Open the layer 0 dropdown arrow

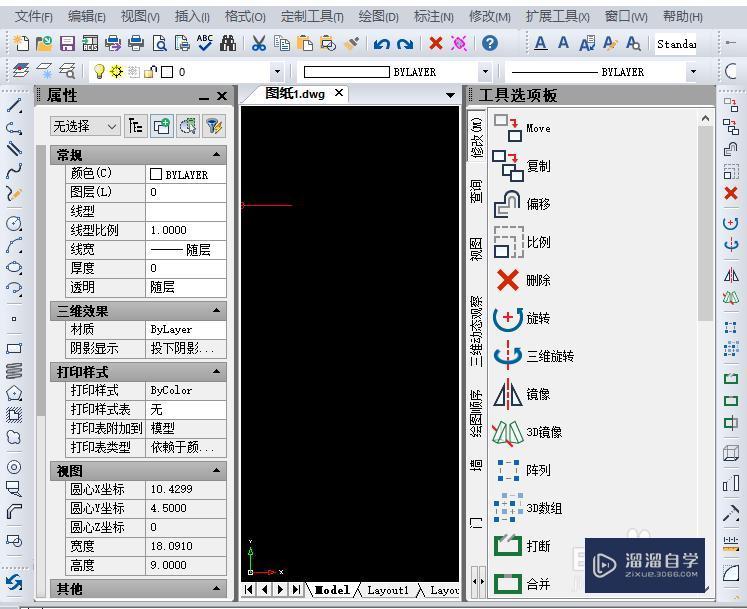coord(277,72)
